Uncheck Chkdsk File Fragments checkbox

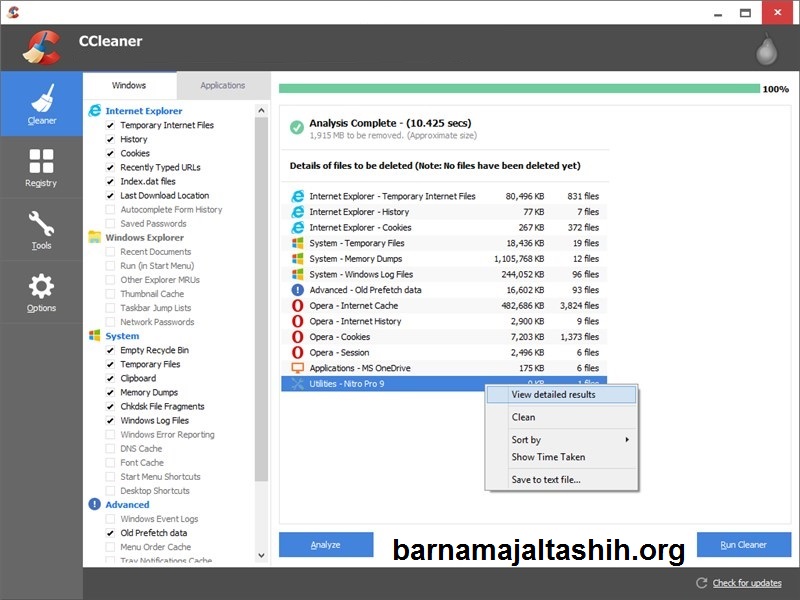point(110,407)
